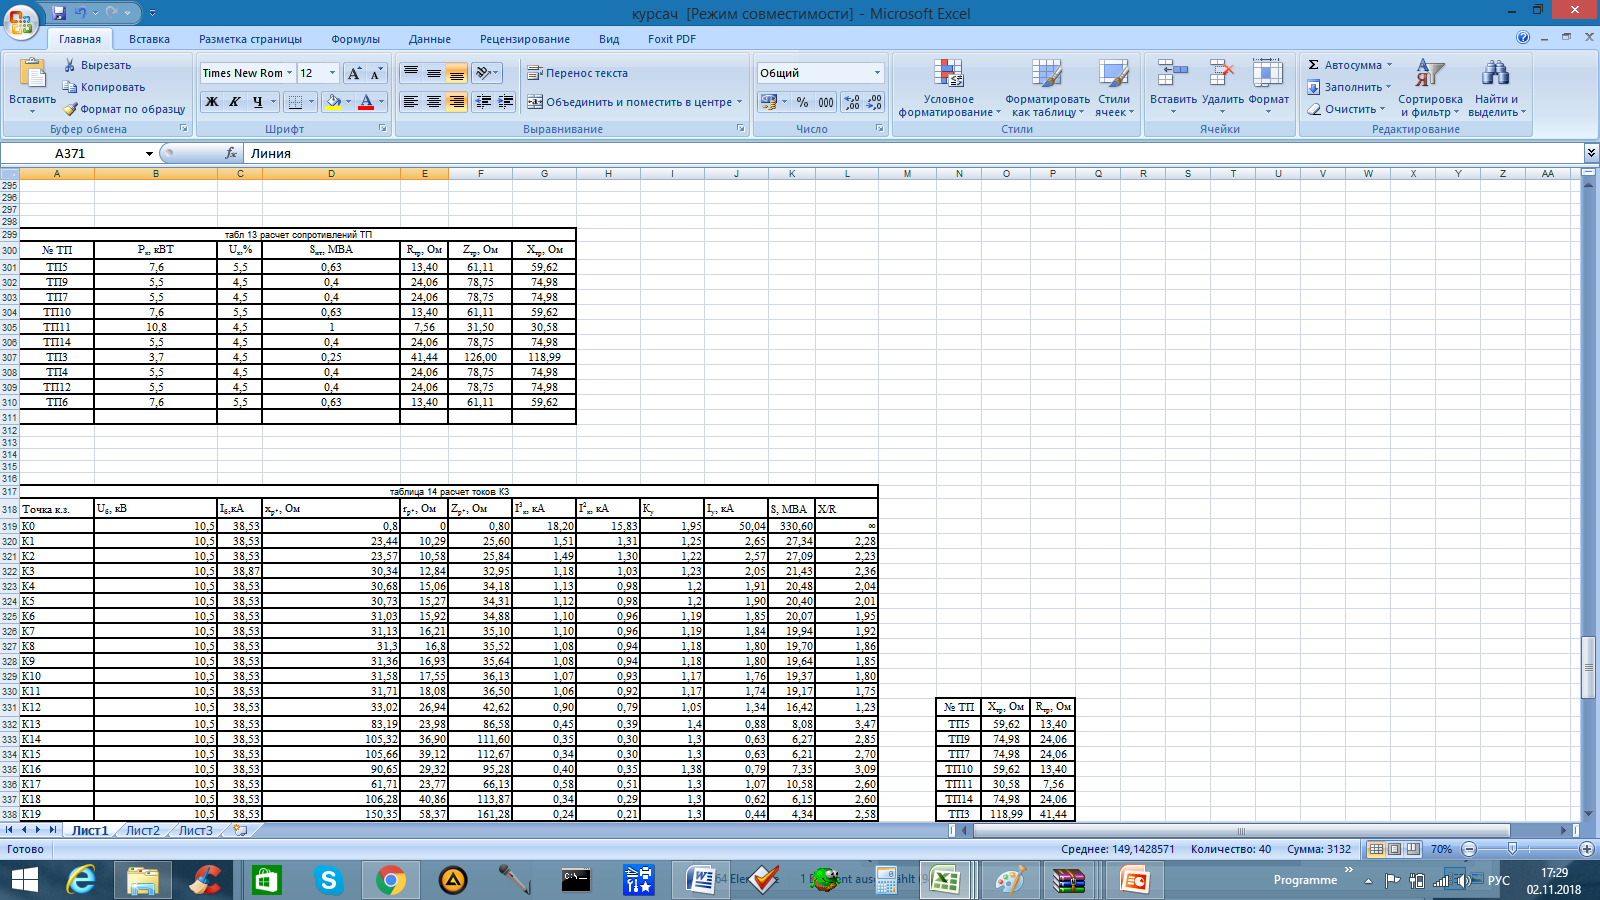Screen dimensions: 1600x900
Task: Click Fill (Заполнить) button
Action: [1348, 87]
